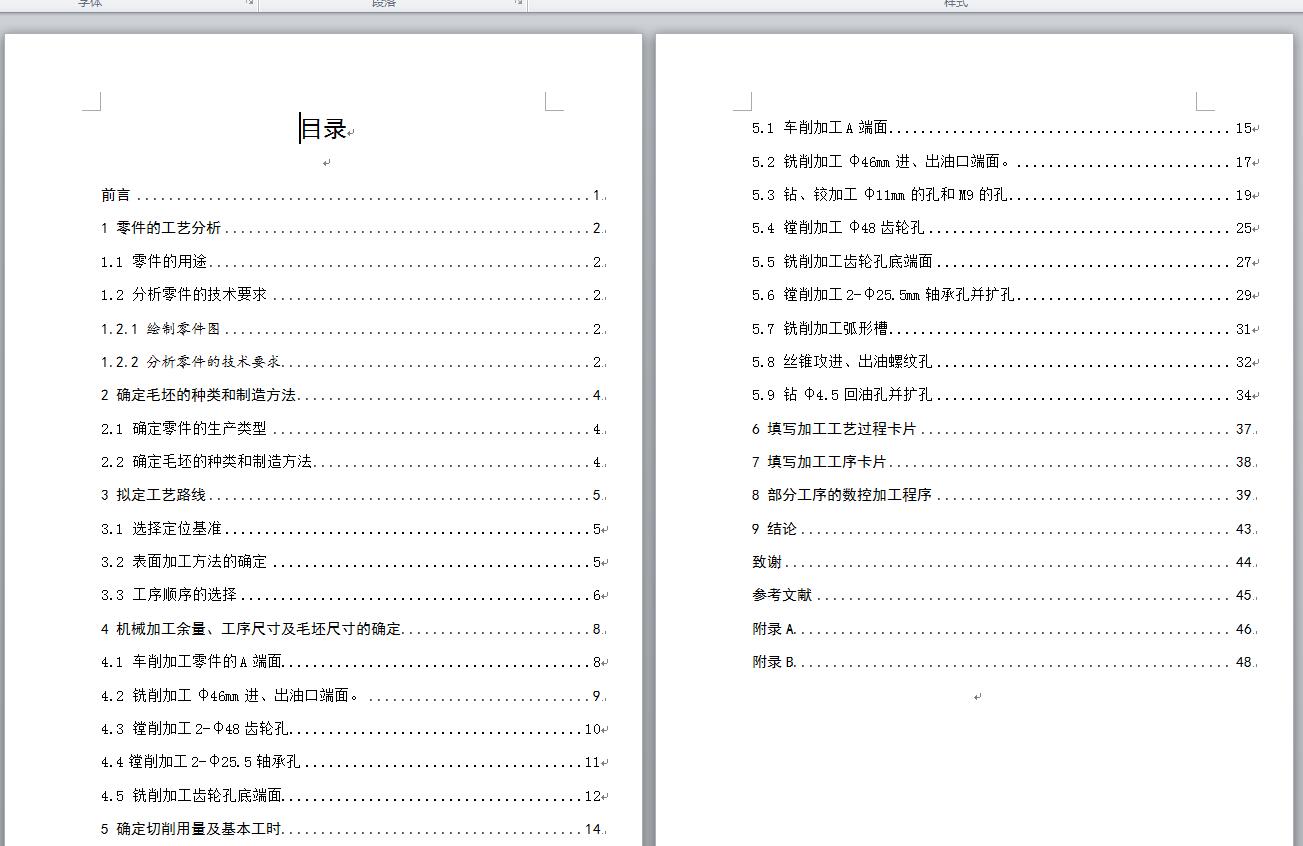Click the 目录 title heading
The image size is (1303, 846).
(x=324, y=129)
